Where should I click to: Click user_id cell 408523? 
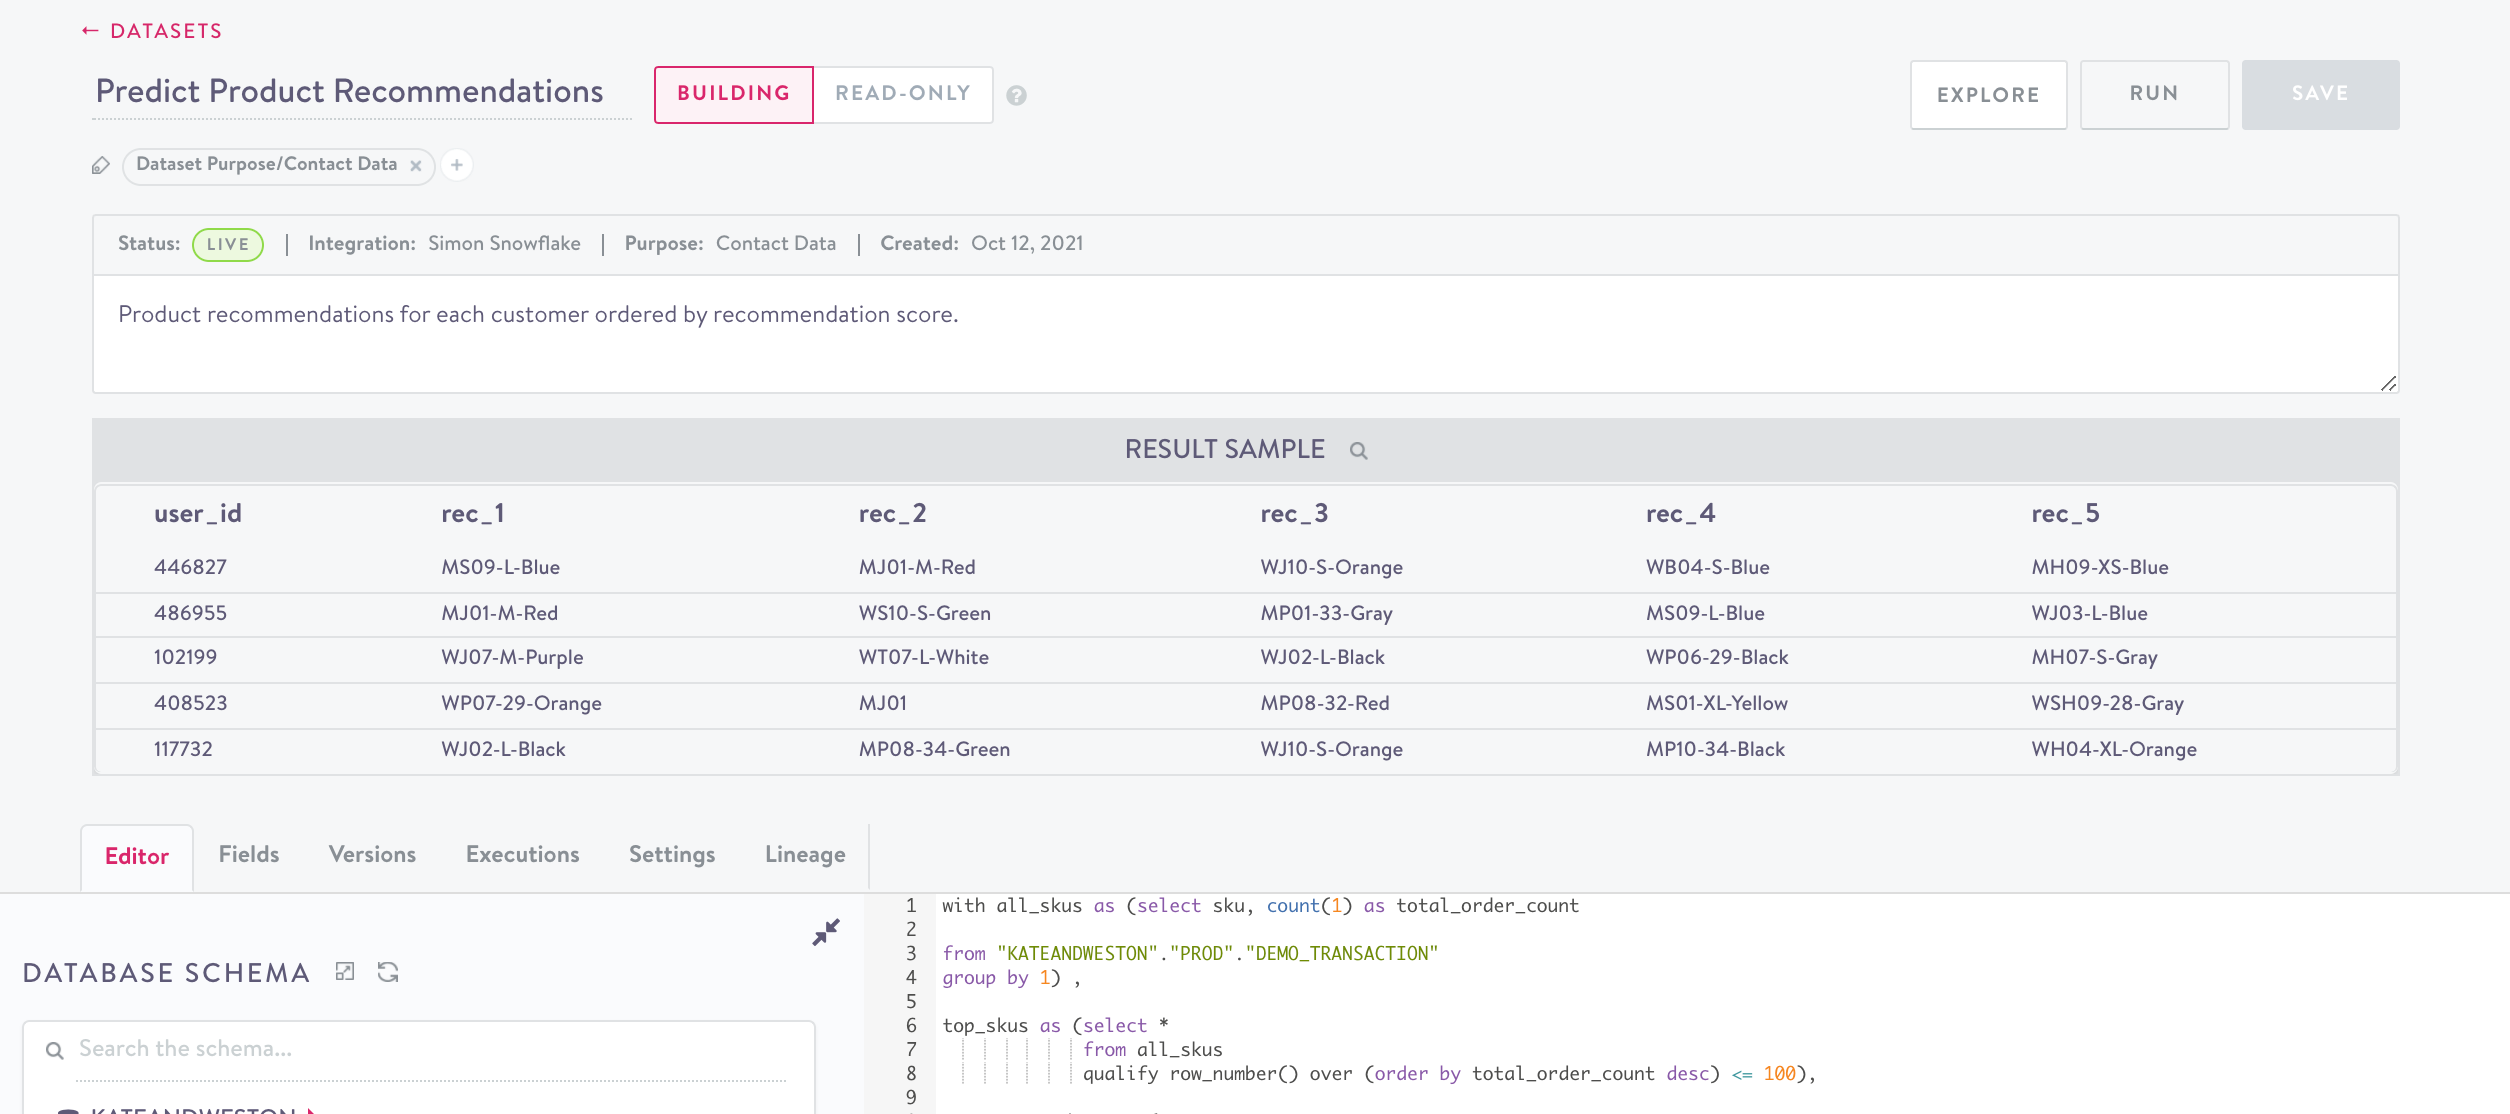coord(190,703)
